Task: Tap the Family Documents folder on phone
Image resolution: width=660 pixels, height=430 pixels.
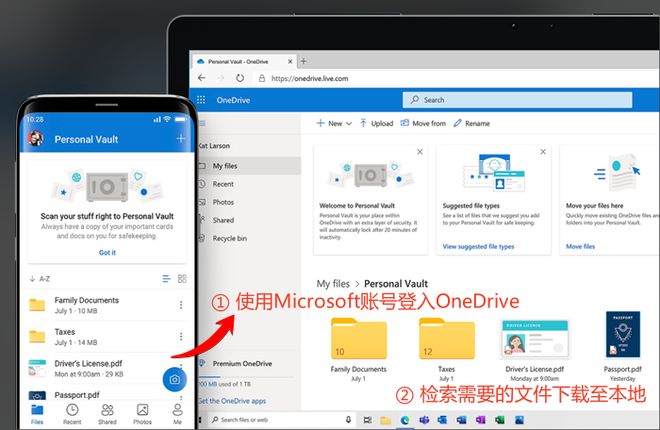Action: point(99,305)
